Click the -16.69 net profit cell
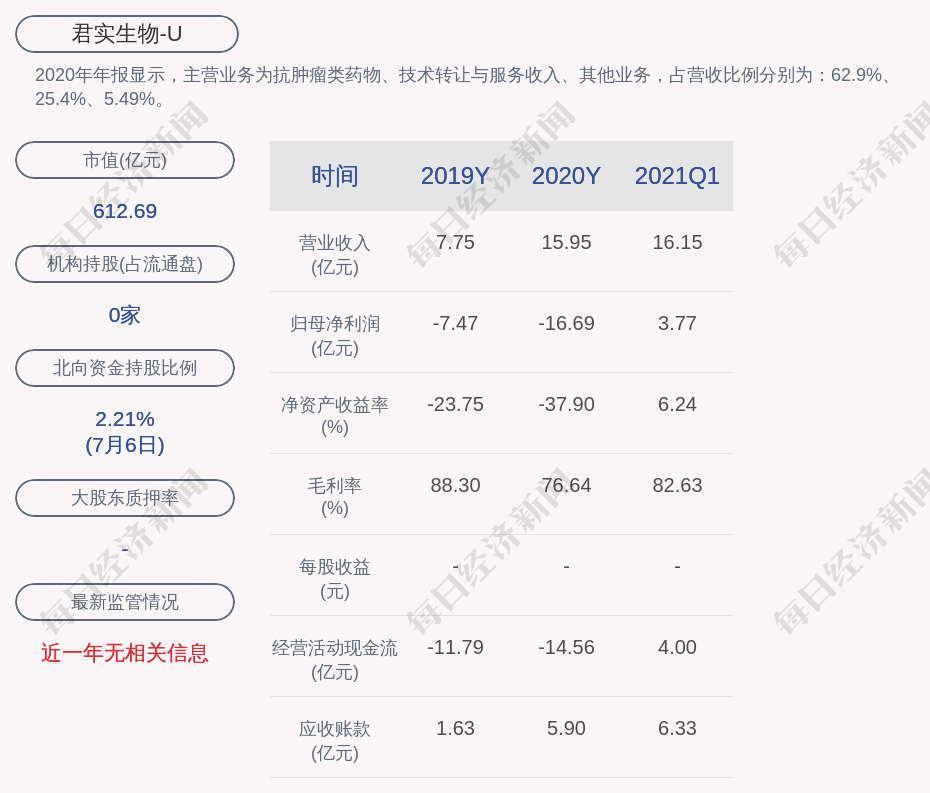 point(566,323)
